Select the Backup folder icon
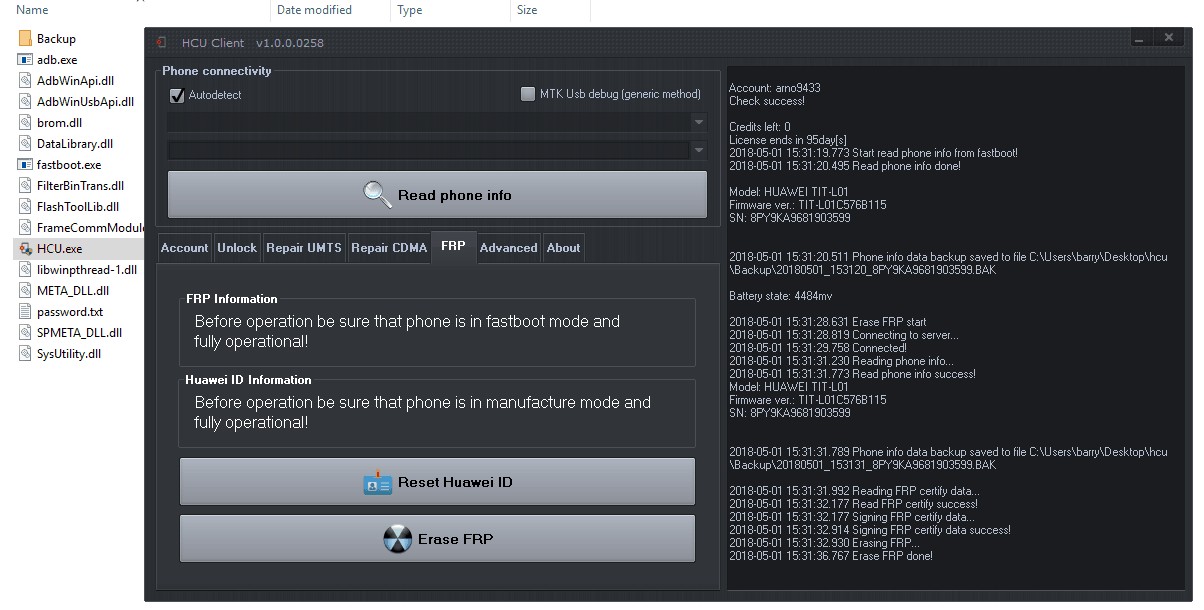 (25, 39)
